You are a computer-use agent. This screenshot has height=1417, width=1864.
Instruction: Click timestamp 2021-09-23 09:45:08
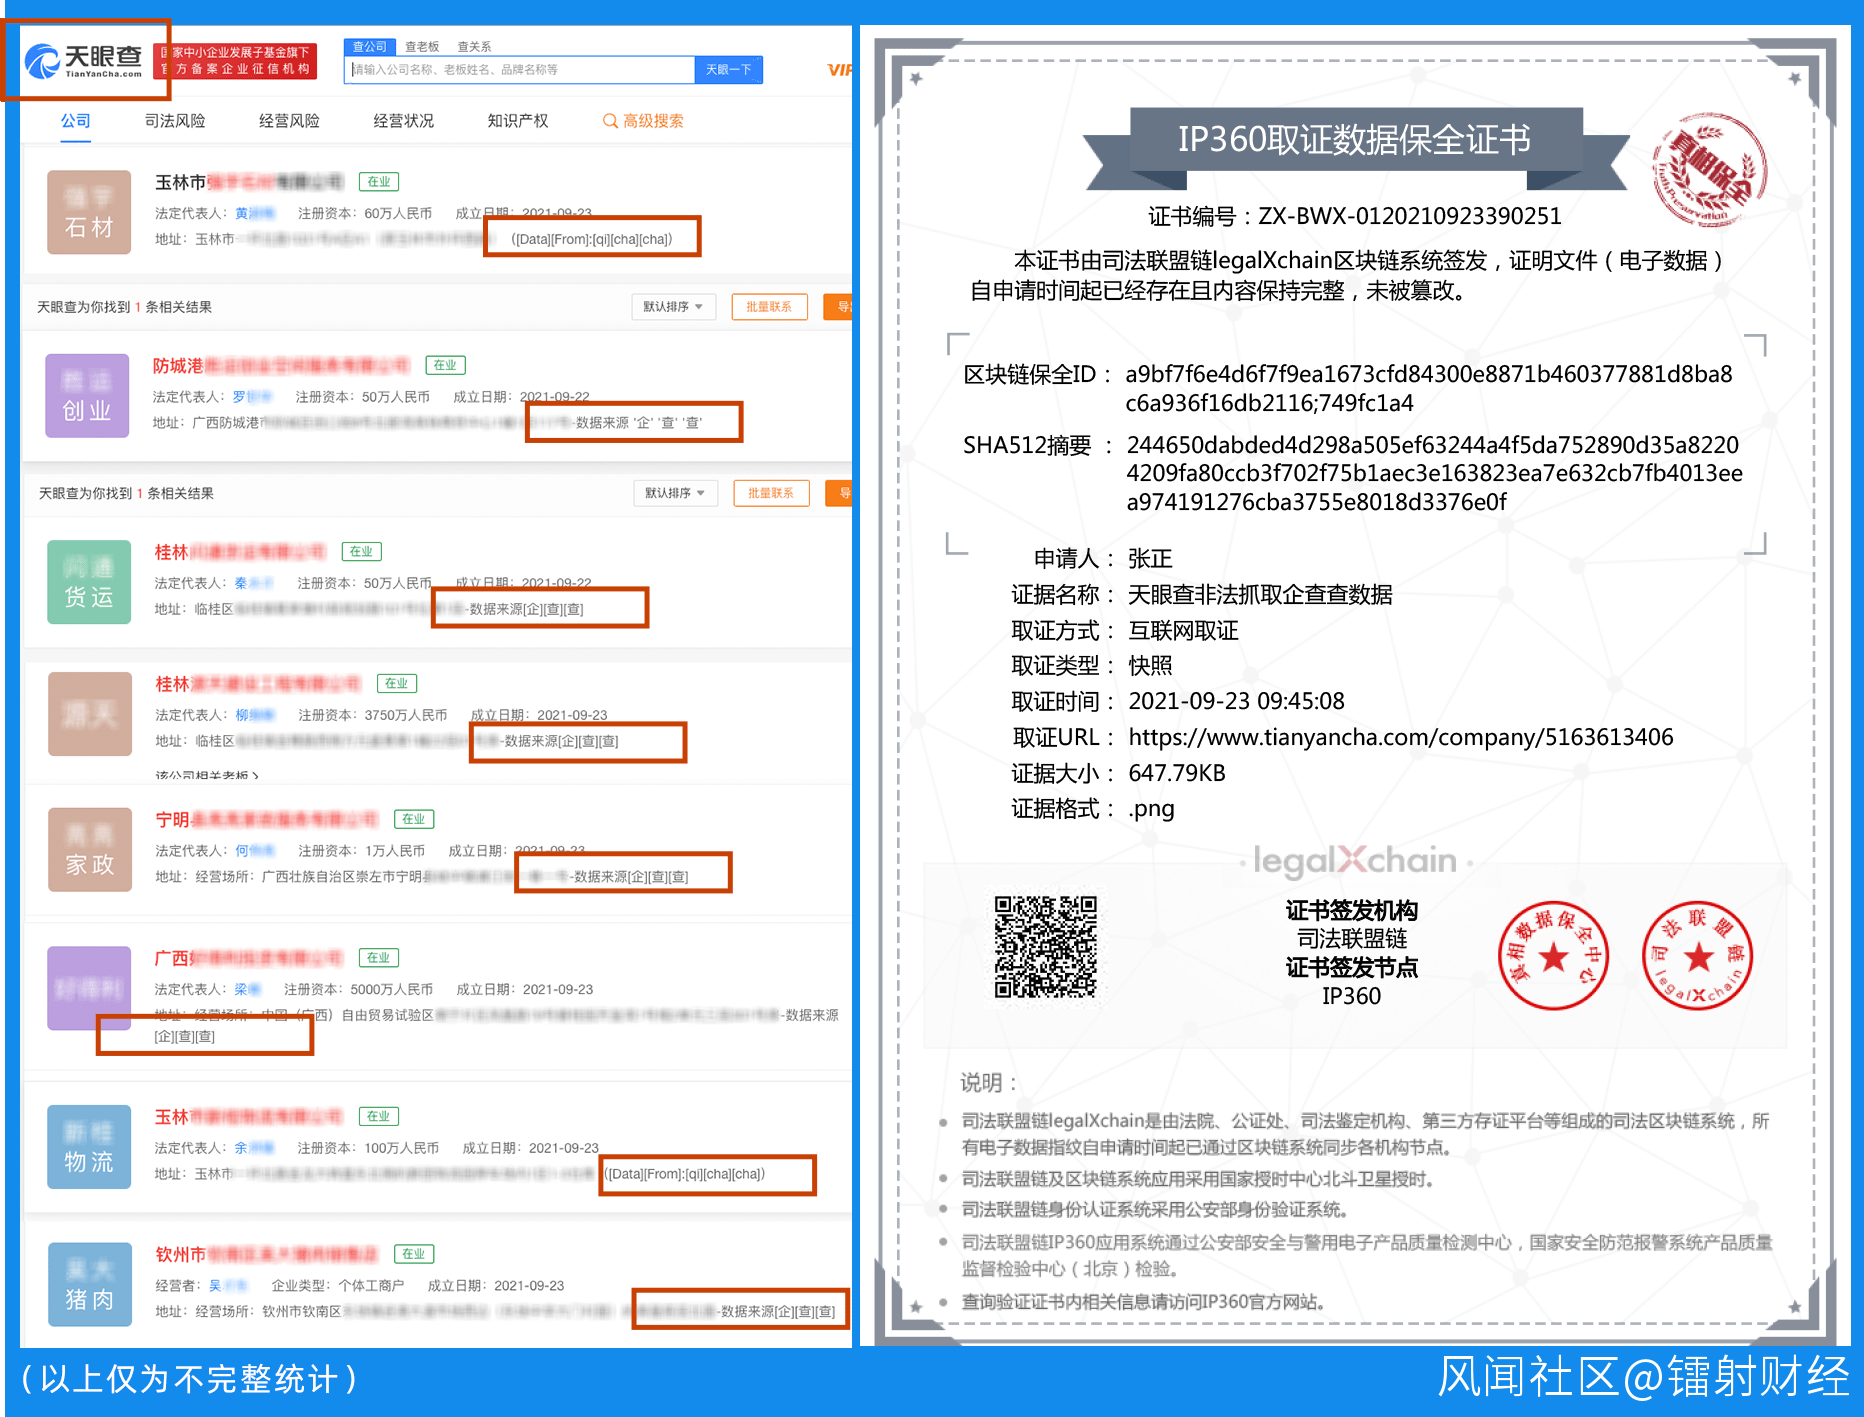1236,702
